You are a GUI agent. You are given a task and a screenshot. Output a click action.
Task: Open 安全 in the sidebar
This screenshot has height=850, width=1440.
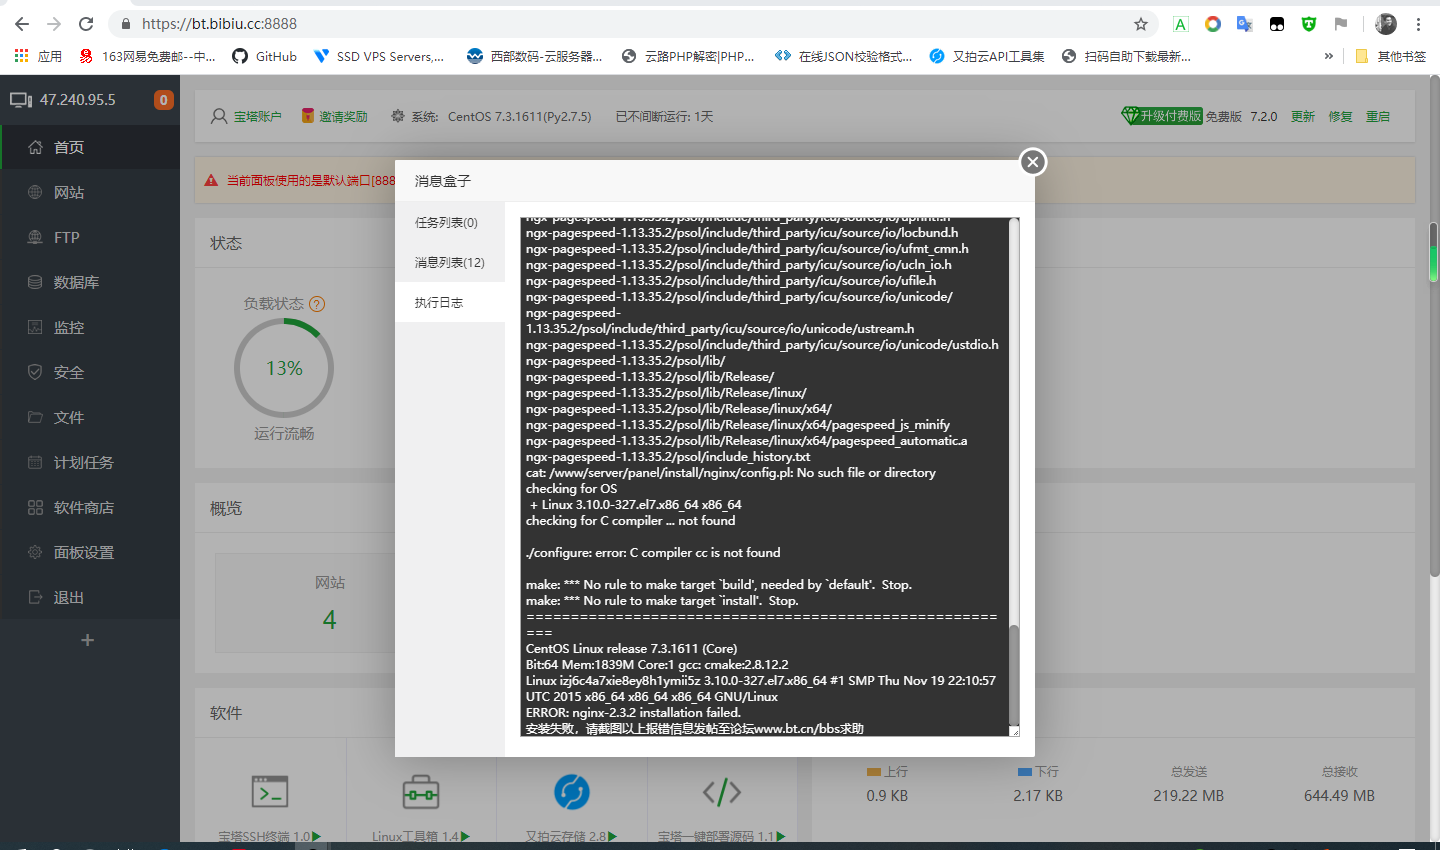tap(90, 373)
